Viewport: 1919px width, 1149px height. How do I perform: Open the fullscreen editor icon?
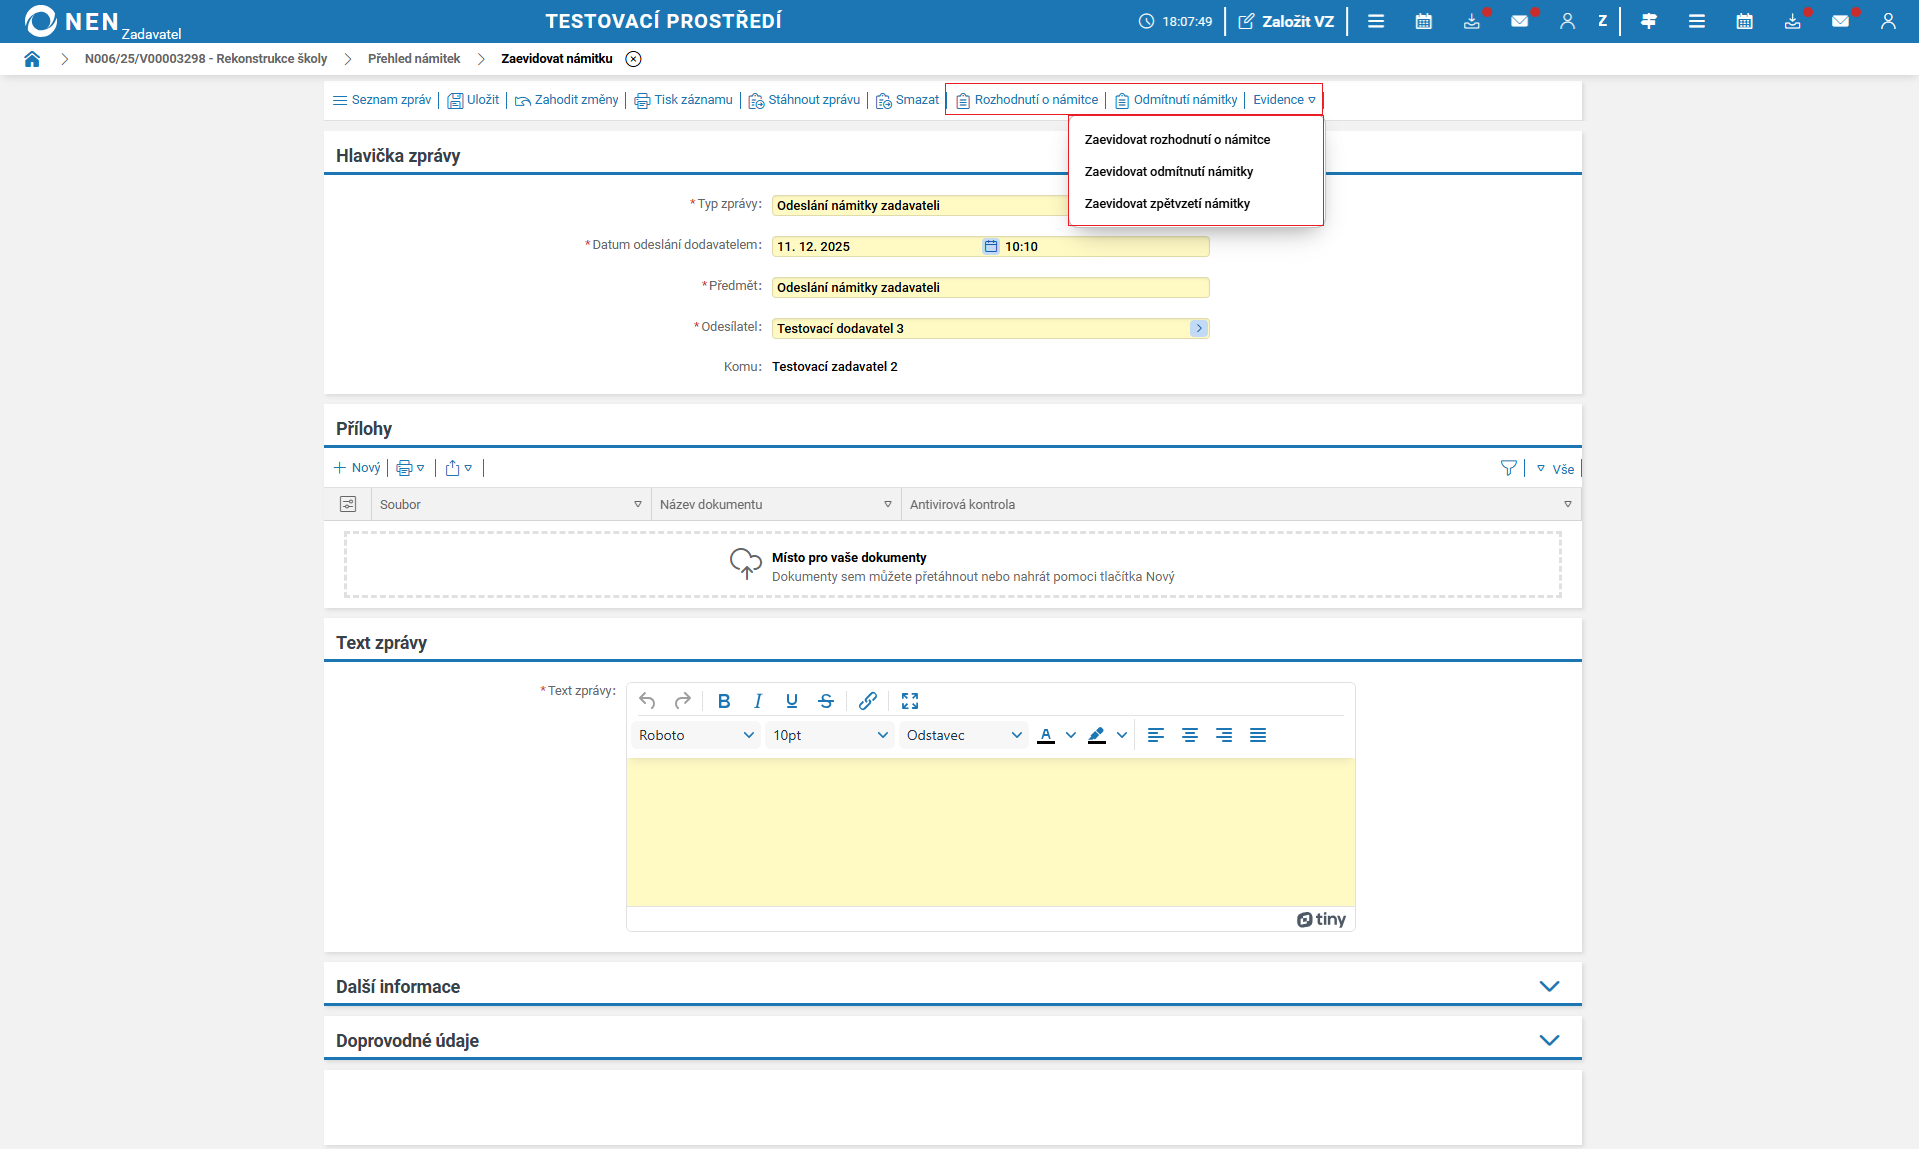pyautogui.click(x=910, y=701)
